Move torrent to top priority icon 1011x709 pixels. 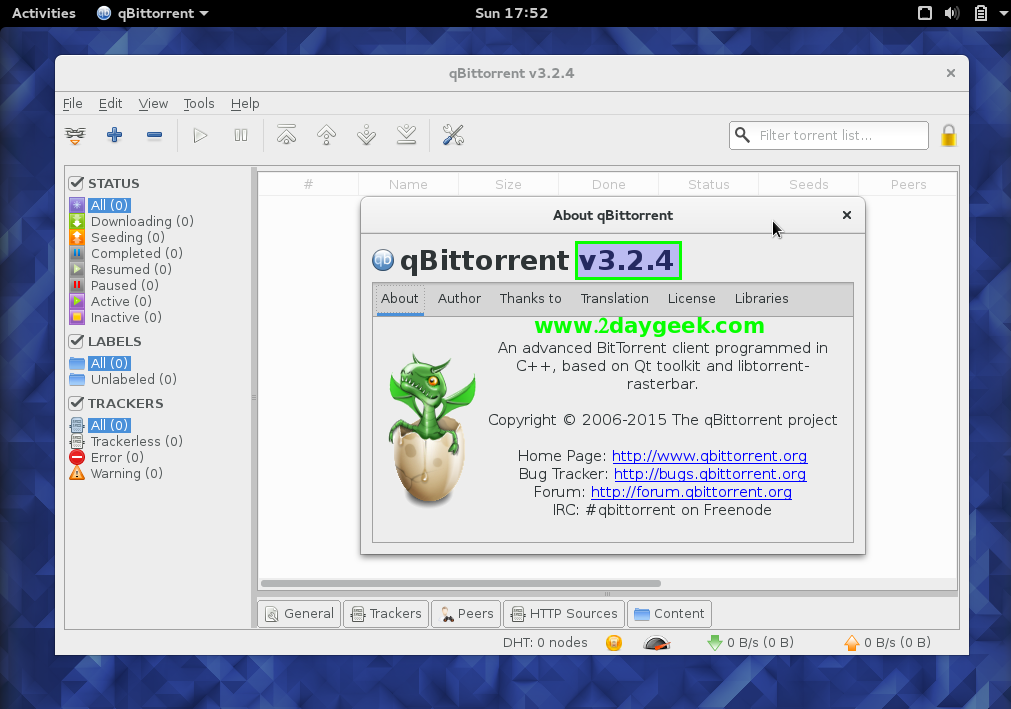tap(287, 135)
